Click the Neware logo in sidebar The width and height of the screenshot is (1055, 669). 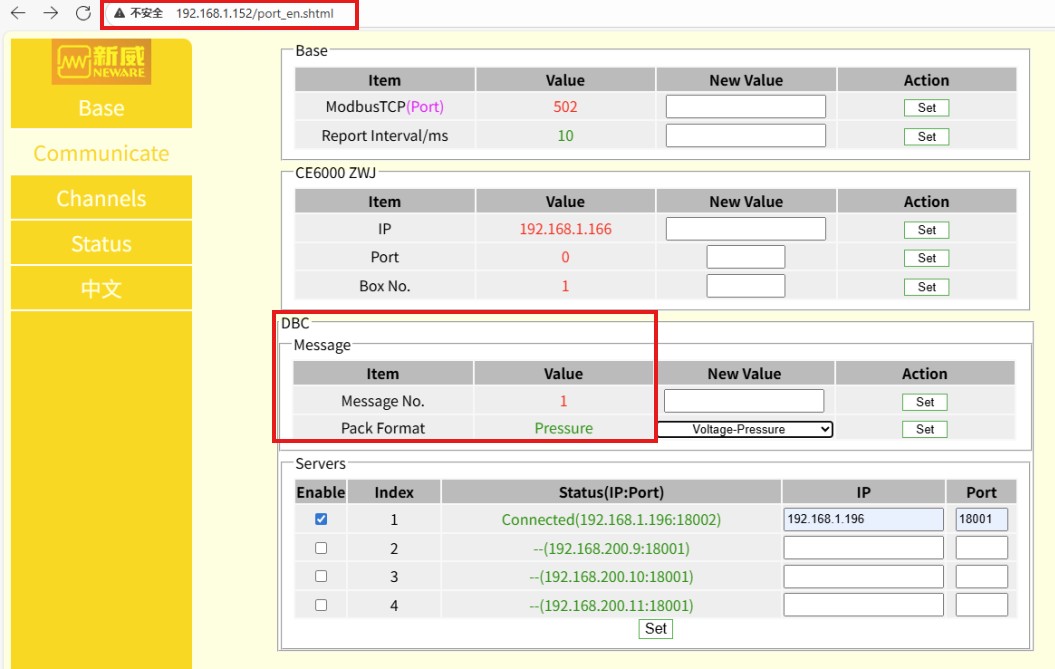tap(100, 62)
